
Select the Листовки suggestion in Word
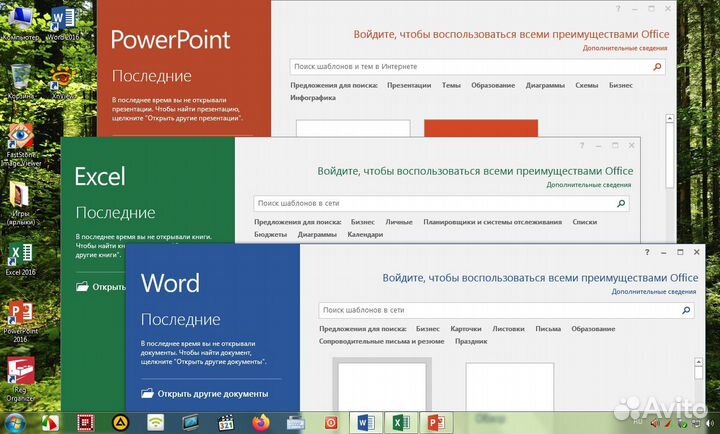tap(508, 329)
